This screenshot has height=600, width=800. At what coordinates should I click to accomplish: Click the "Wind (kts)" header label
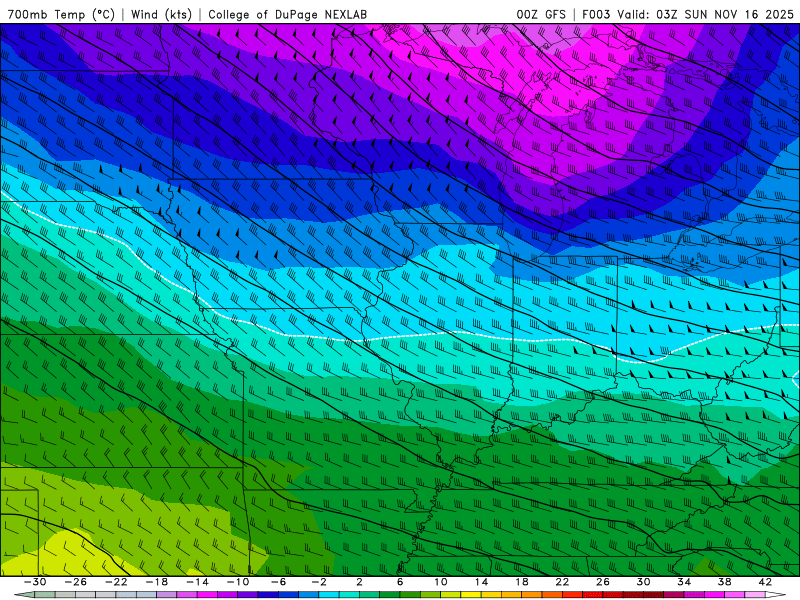(161, 14)
